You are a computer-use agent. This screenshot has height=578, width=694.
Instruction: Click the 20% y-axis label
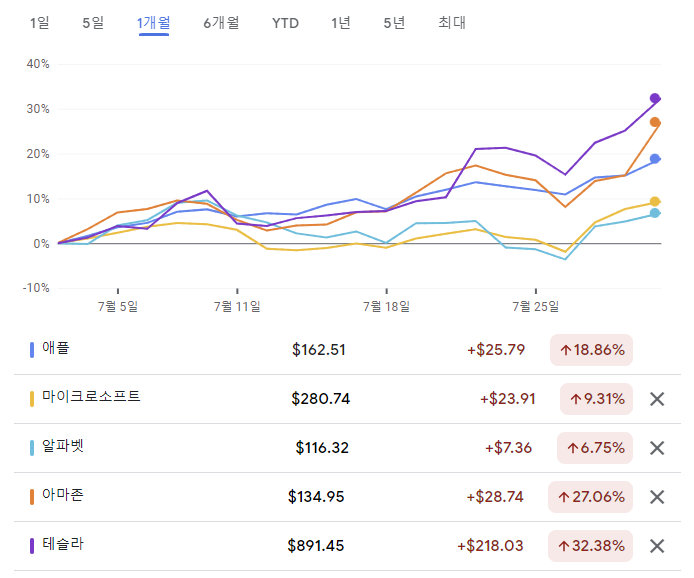38,154
